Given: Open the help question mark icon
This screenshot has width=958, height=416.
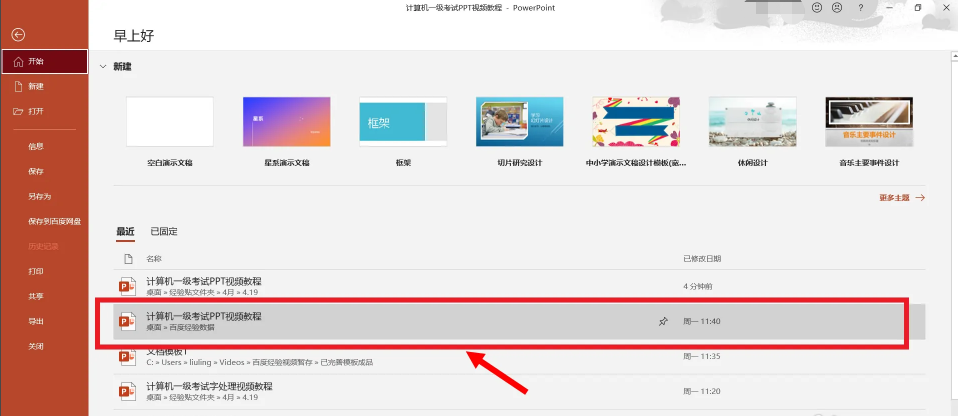Looking at the screenshot, I should click(860, 8).
